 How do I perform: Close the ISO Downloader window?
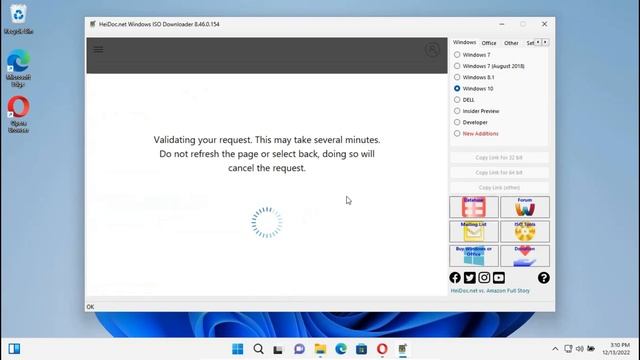(544, 24)
